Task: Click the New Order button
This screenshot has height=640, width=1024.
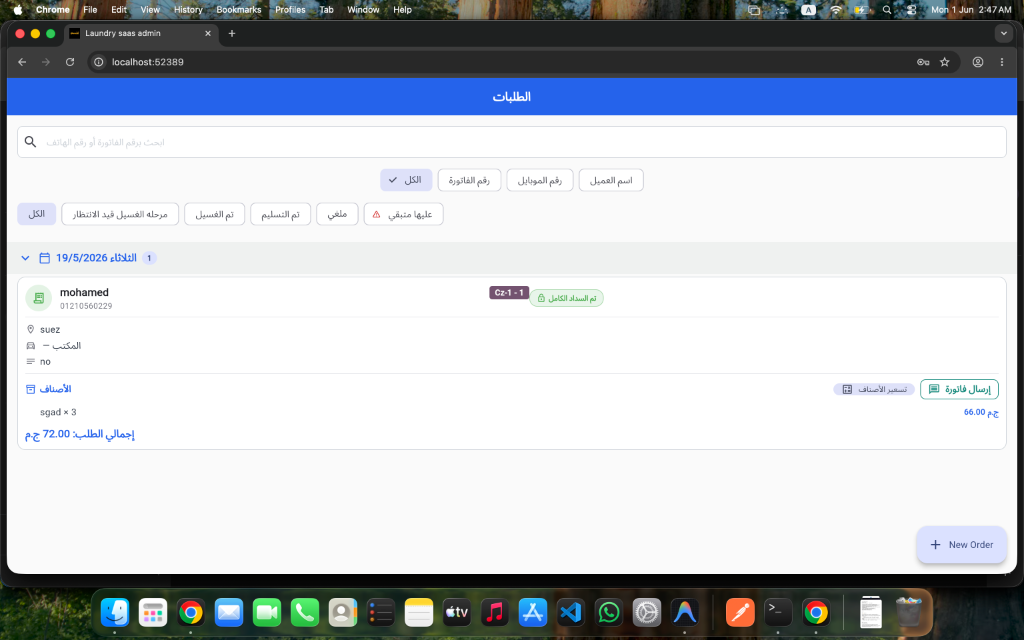Action: coord(961,545)
